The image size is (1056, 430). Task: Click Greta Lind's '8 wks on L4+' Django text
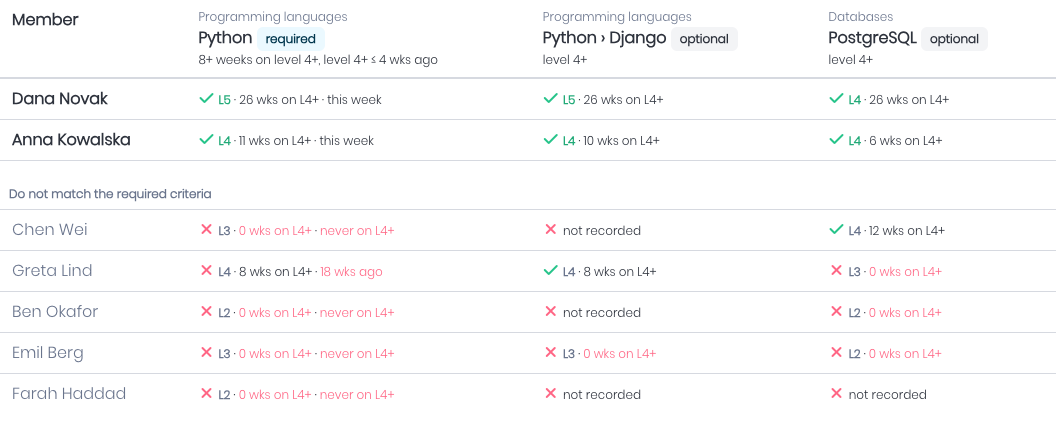(619, 272)
